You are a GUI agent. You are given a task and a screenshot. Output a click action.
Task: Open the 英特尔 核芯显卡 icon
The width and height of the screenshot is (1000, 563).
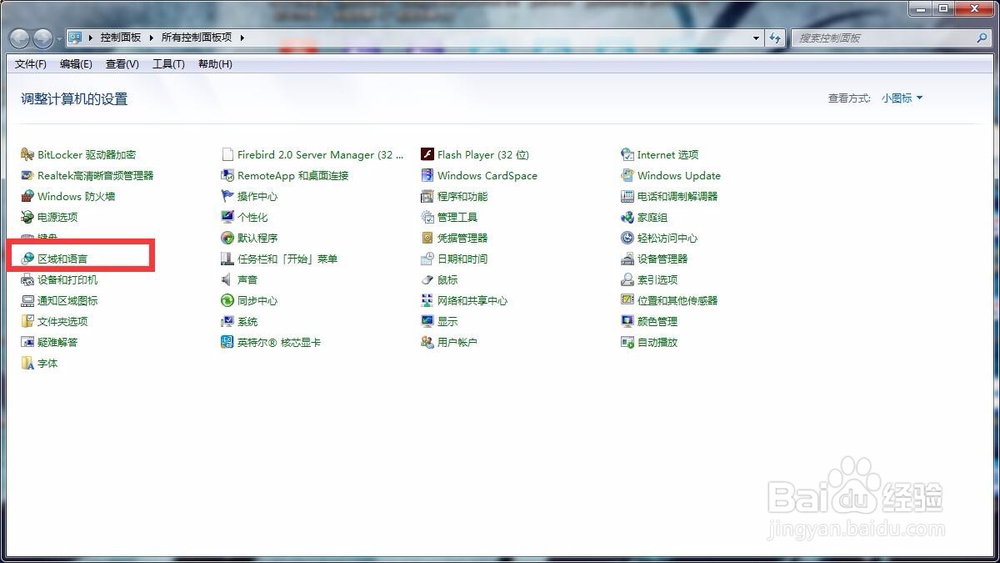coord(228,342)
